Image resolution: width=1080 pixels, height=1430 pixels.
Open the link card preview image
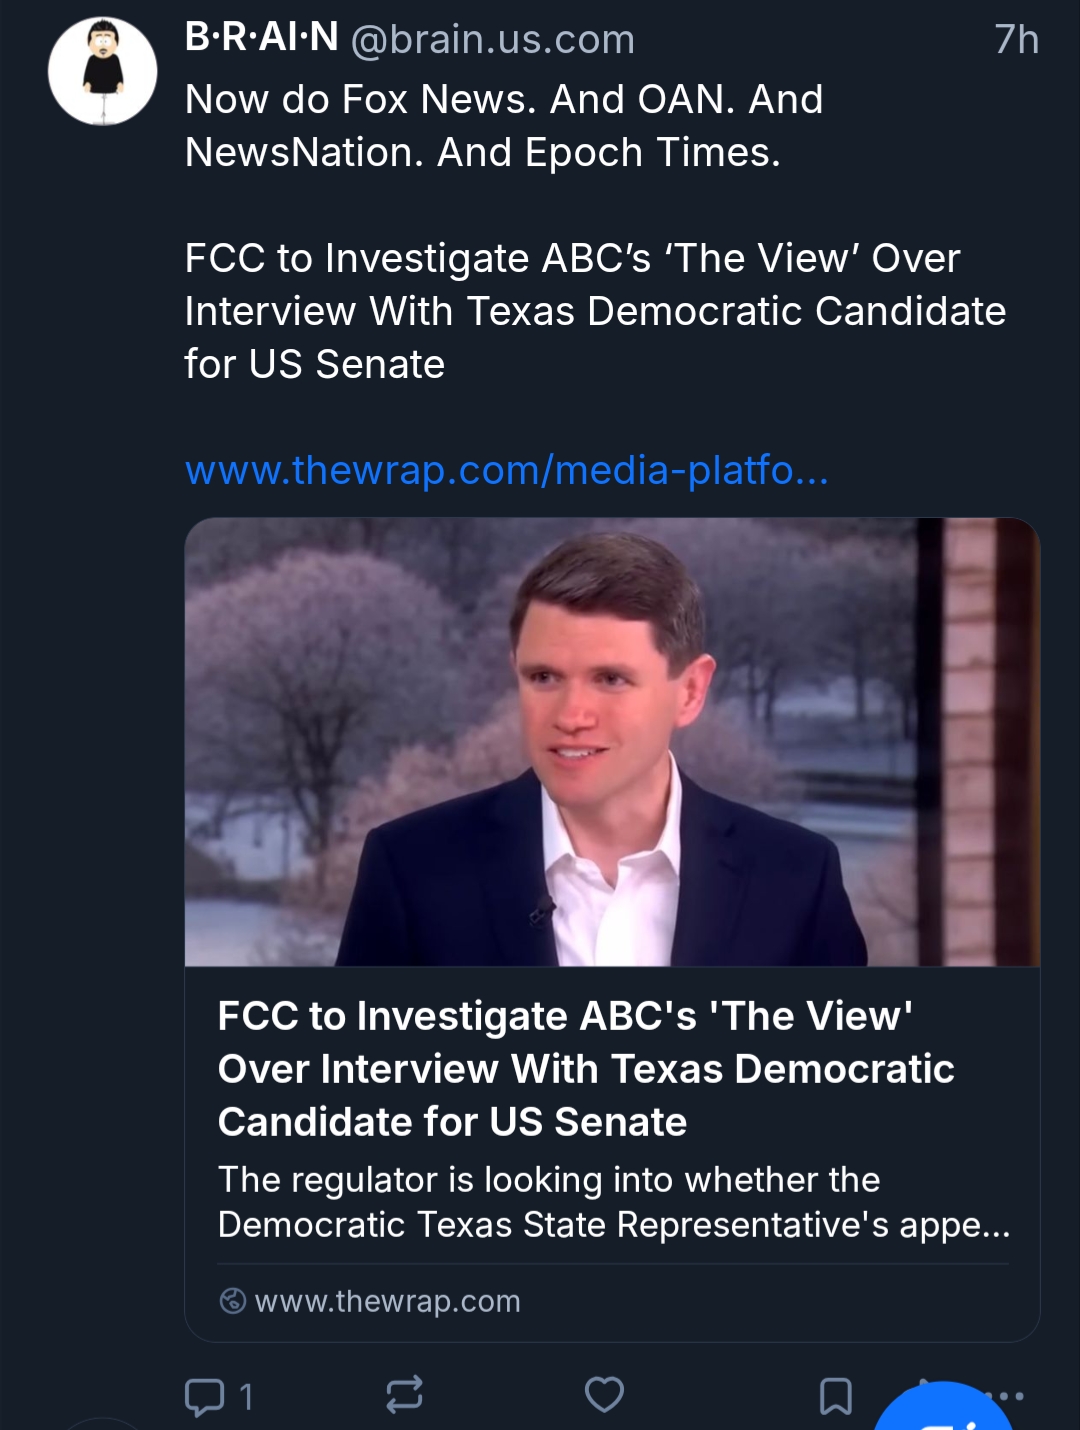[612, 741]
